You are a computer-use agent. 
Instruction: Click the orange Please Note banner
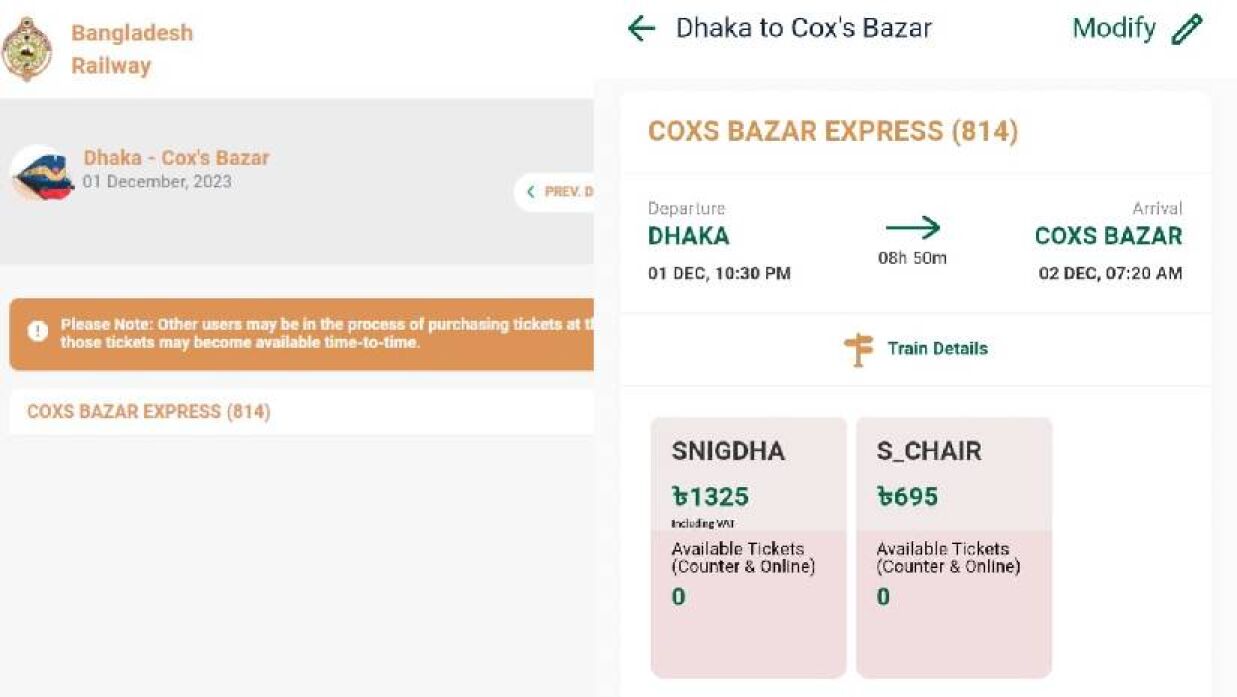[300, 334]
